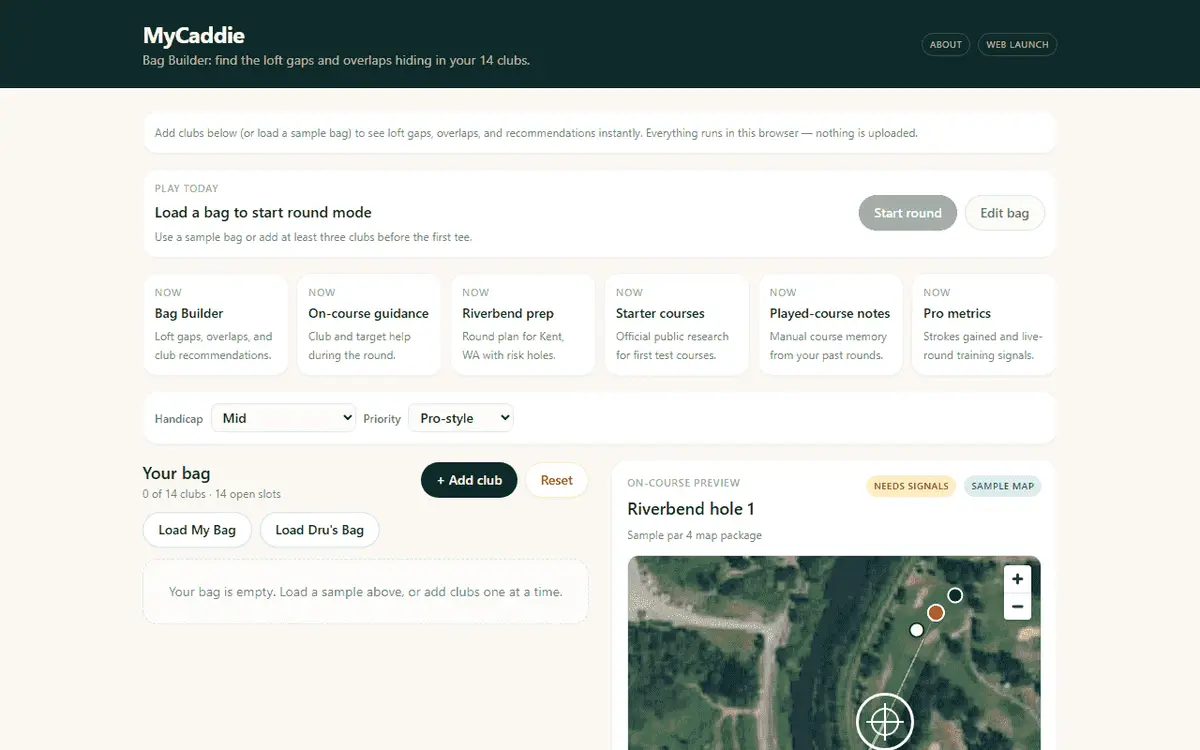Open the Played-course notes card
1200x750 pixels.
(831, 325)
